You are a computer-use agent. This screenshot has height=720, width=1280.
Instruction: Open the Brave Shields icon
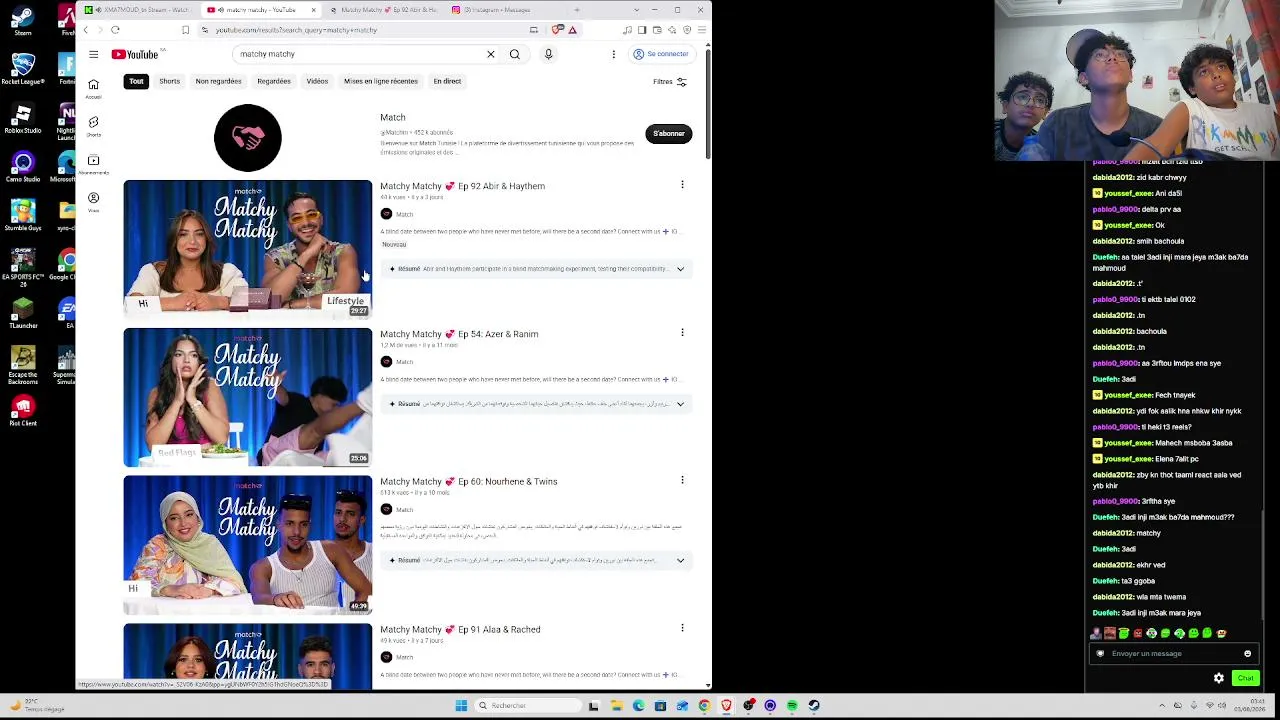click(x=556, y=30)
